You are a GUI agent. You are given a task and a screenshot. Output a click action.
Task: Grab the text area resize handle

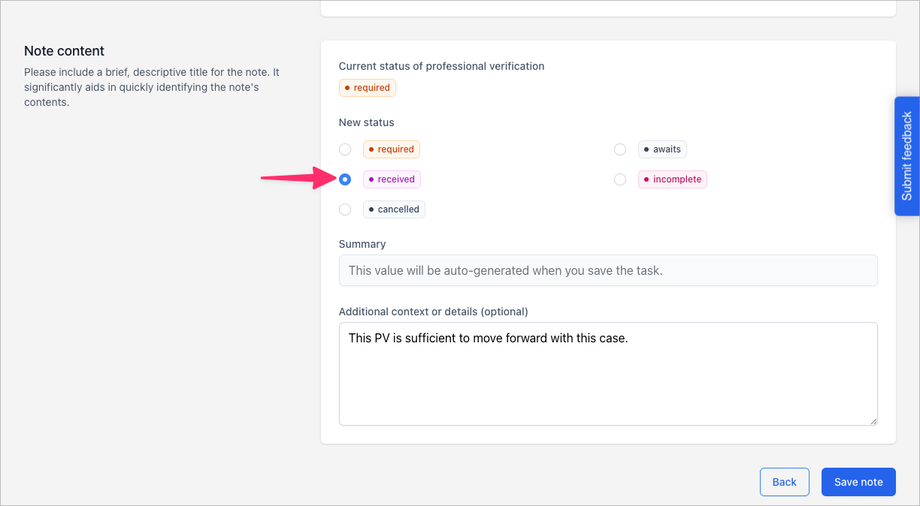click(873, 420)
